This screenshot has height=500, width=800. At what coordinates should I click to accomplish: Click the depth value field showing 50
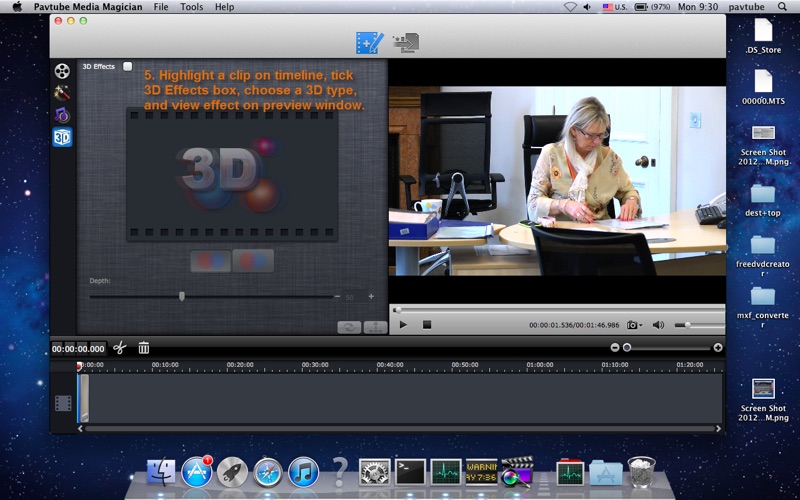(x=354, y=297)
